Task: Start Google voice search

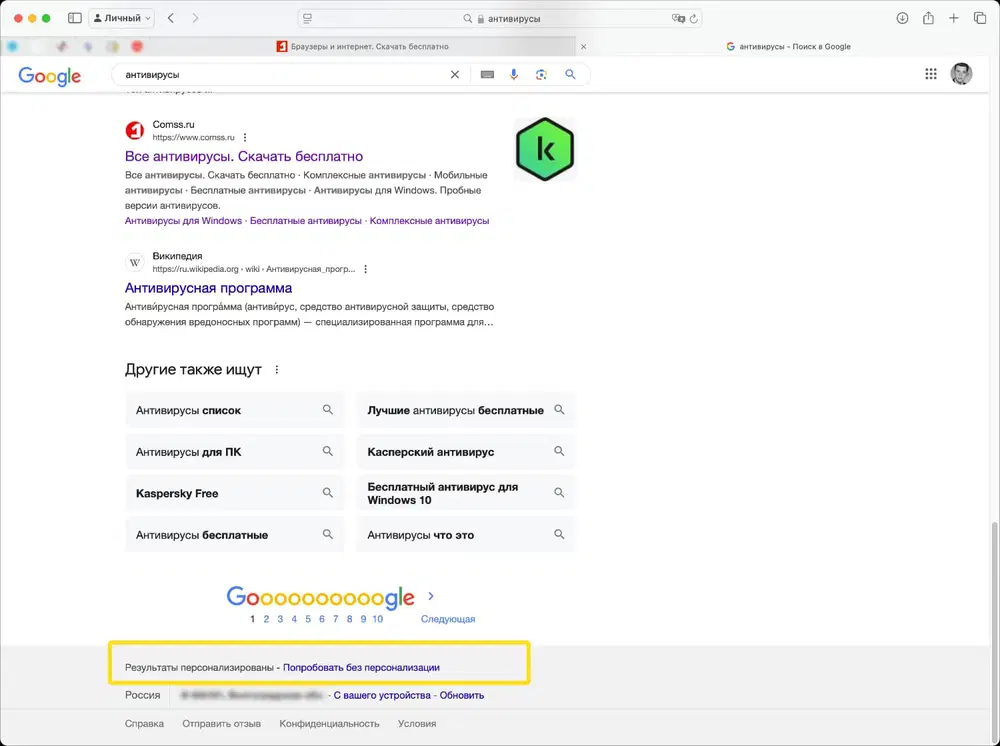Action: [514, 74]
